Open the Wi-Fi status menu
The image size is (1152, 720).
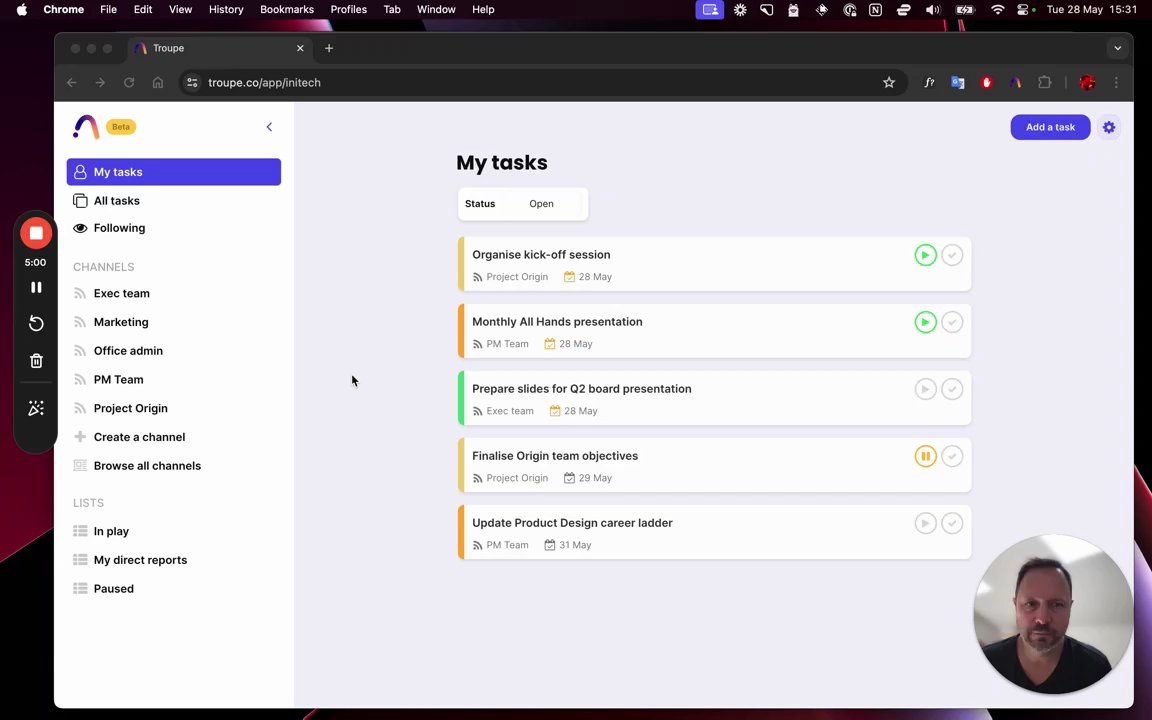pyautogui.click(x=997, y=10)
